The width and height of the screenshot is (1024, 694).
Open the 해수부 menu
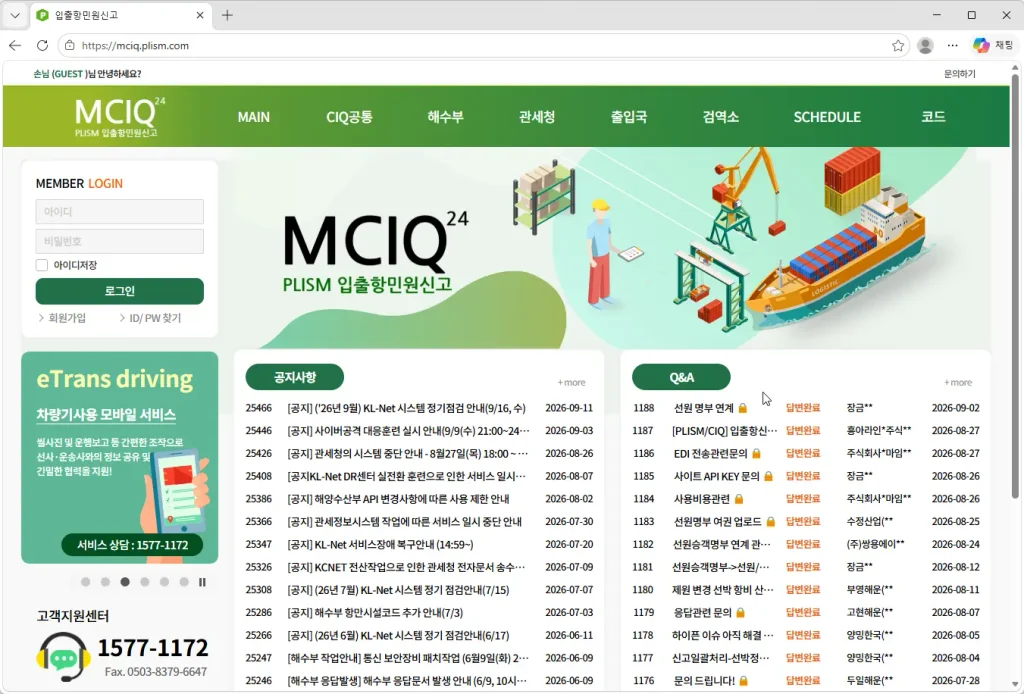tap(445, 117)
